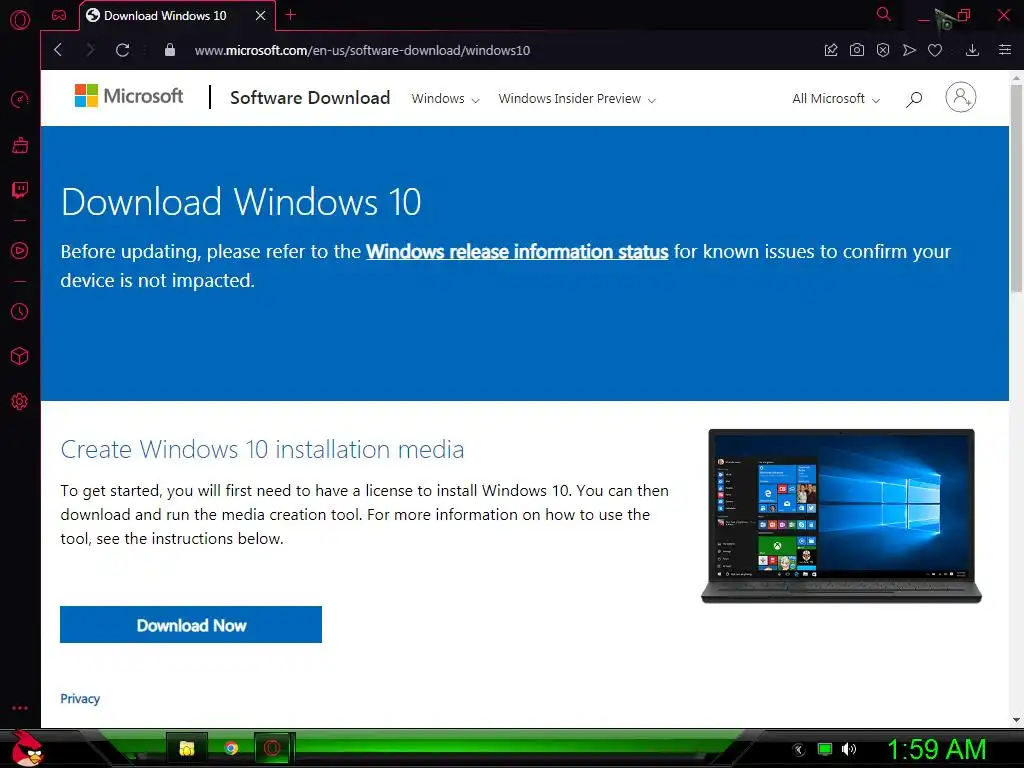Image resolution: width=1024 pixels, height=768 pixels.
Task: Click the Software Download heading link
Action: (310, 98)
